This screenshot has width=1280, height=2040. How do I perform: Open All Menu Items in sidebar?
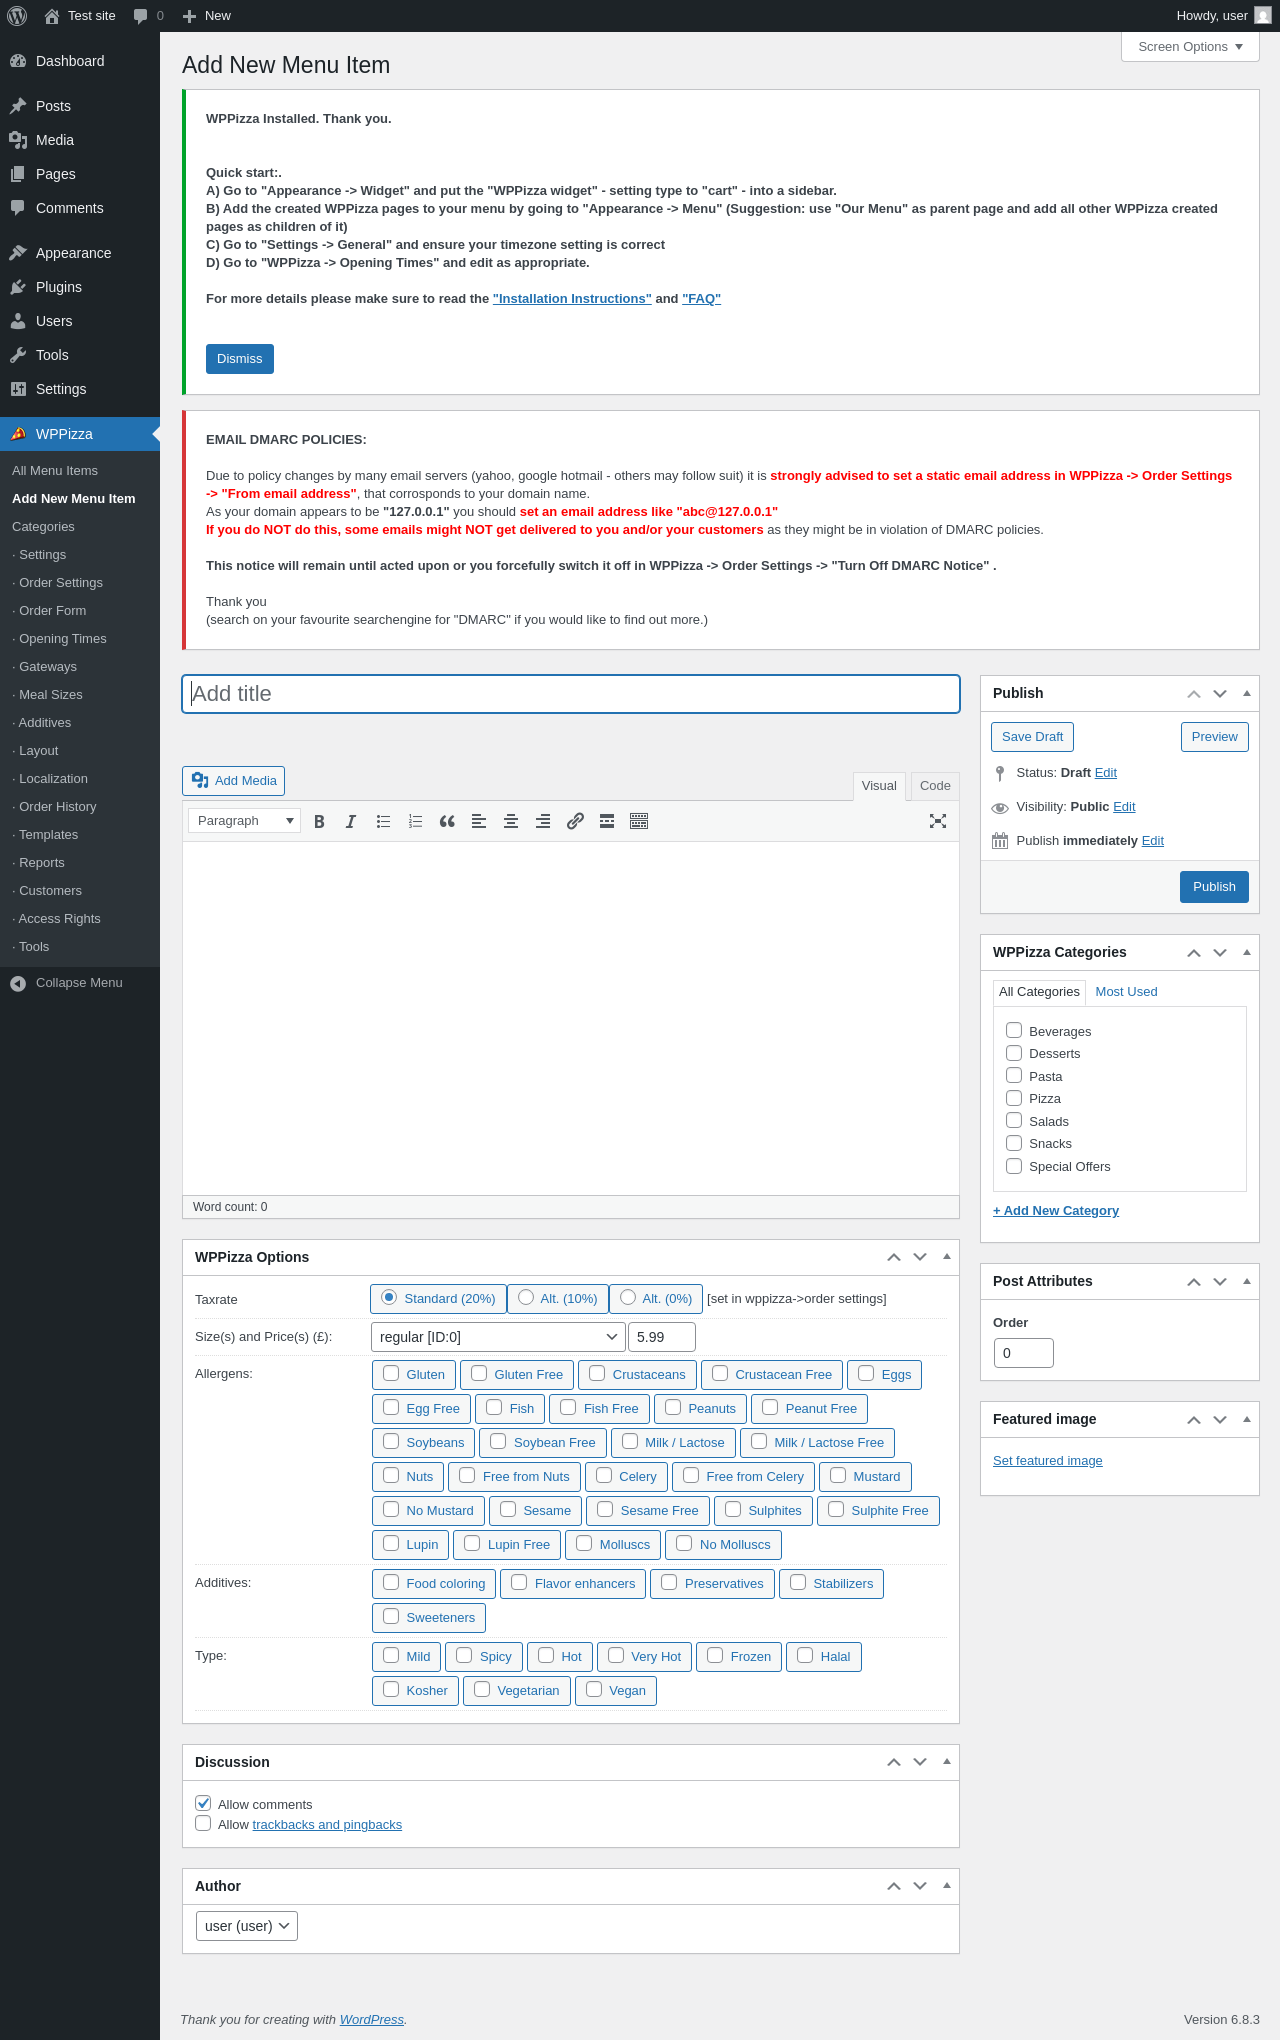(55, 471)
